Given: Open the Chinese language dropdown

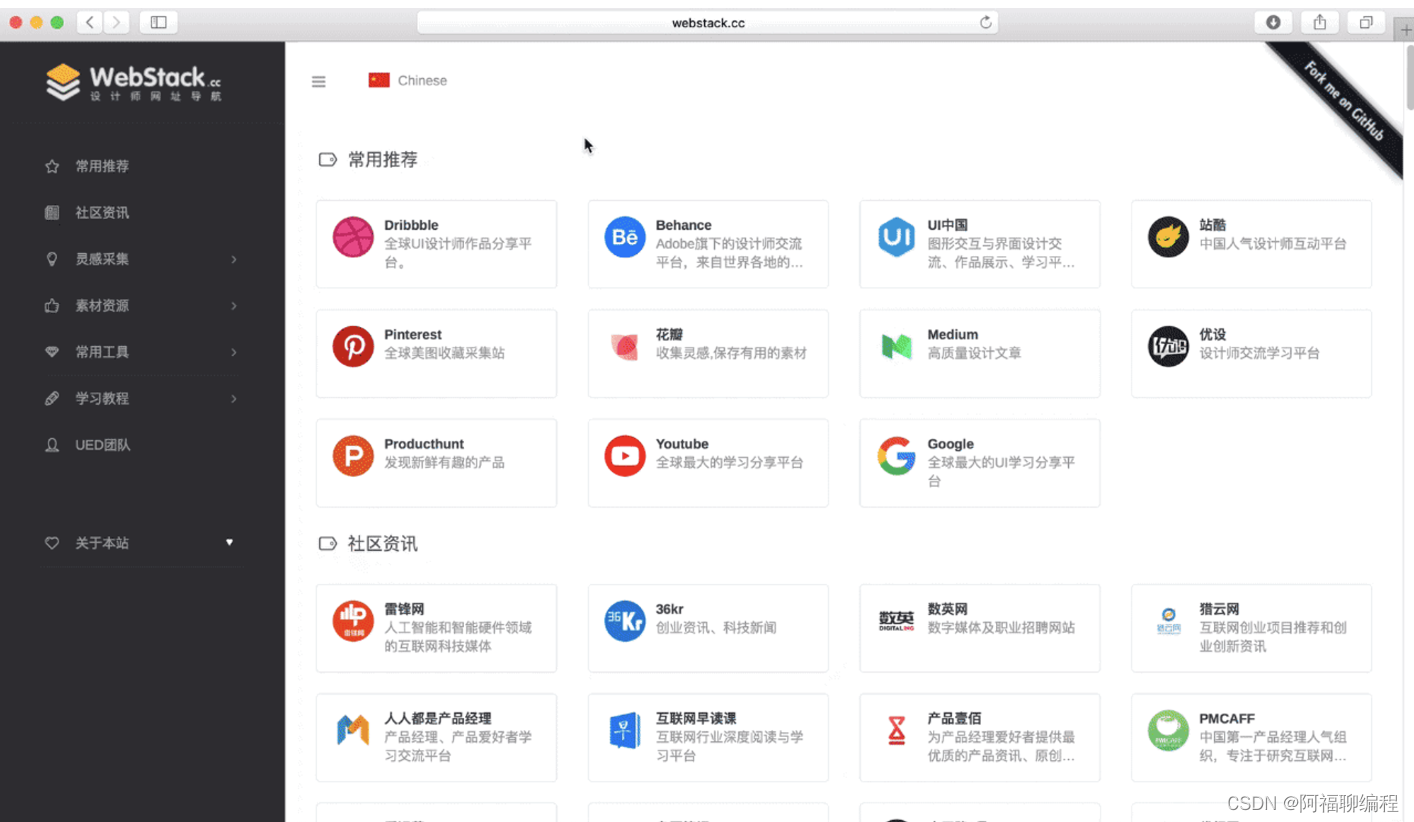Looking at the screenshot, I should coord(408,81).
